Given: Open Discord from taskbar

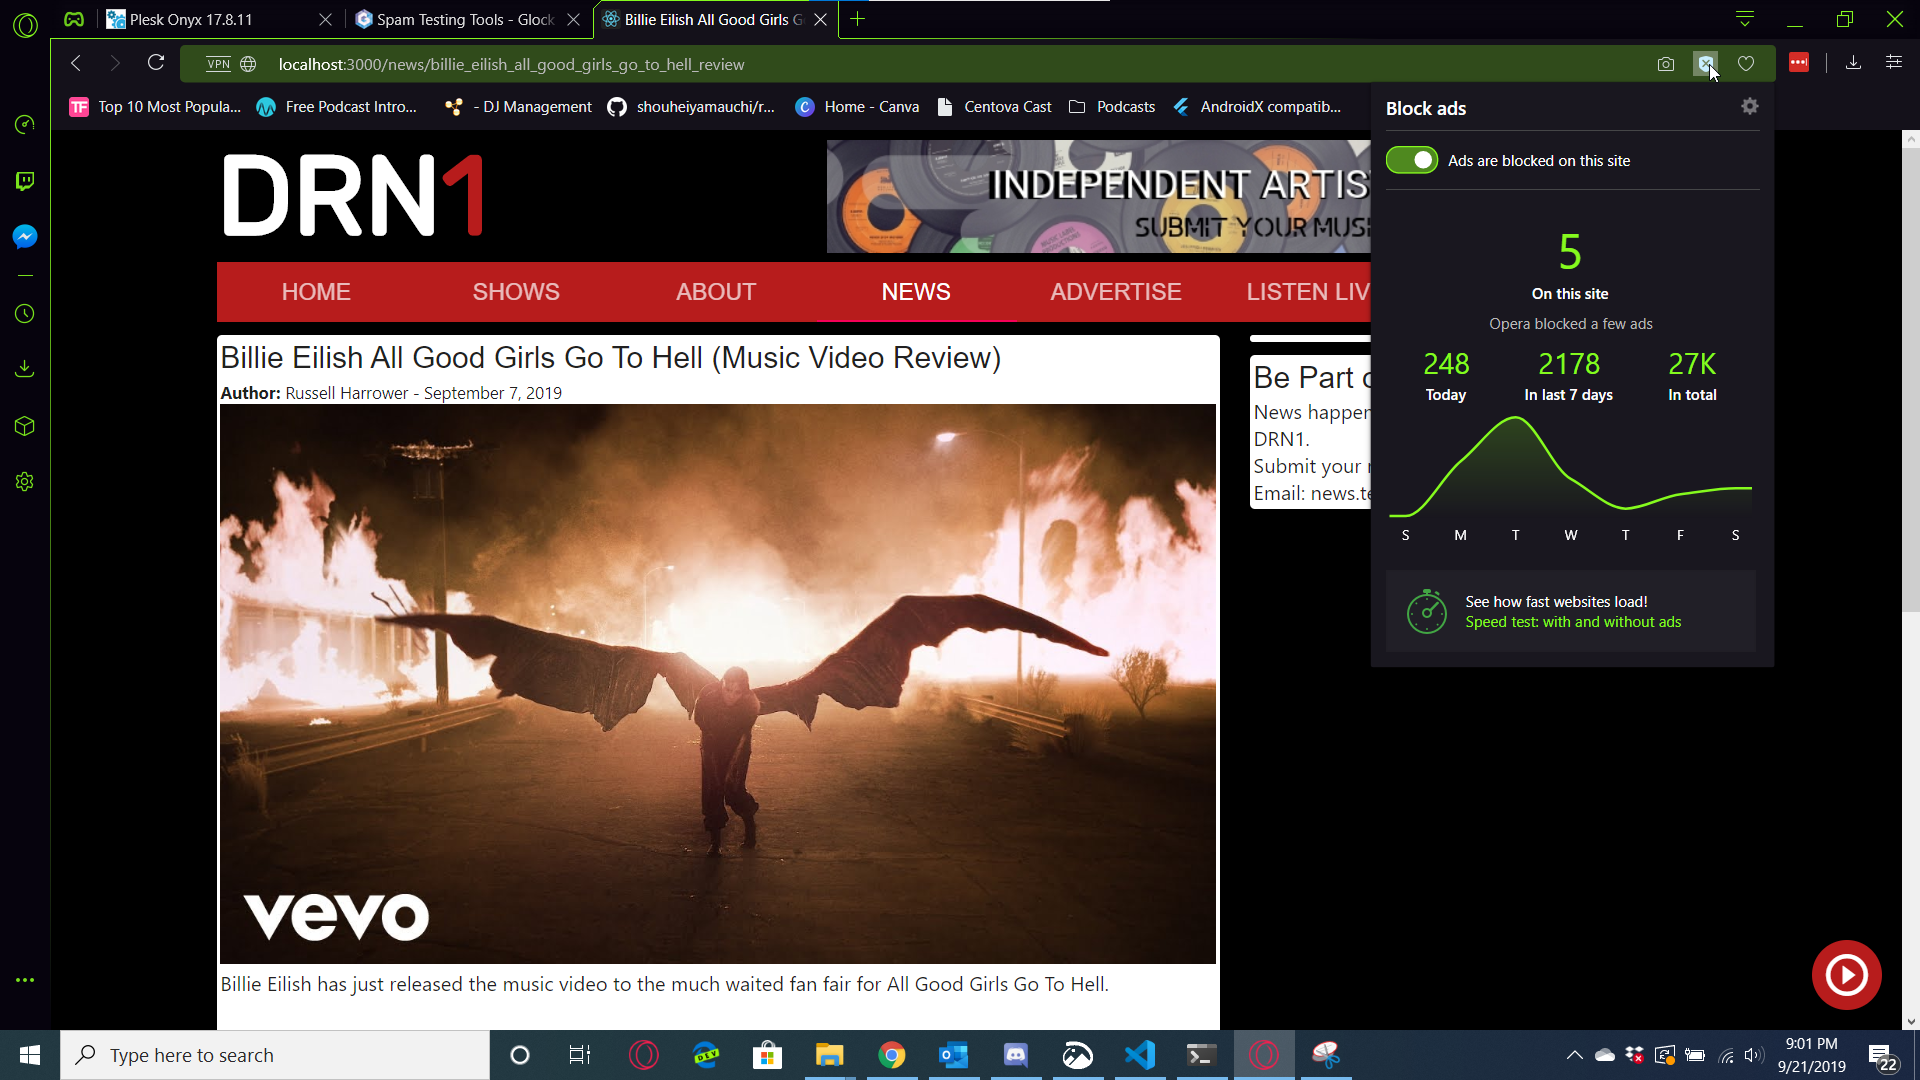Looking at the screenshot, I should click(1016, 1055).
